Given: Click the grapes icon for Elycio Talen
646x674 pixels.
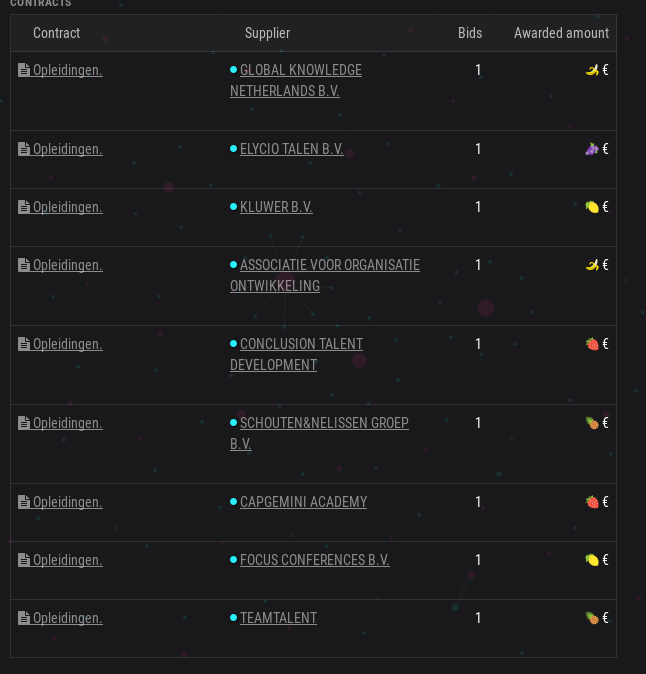Looking at the screenshot, I should [x=592, y=149].
